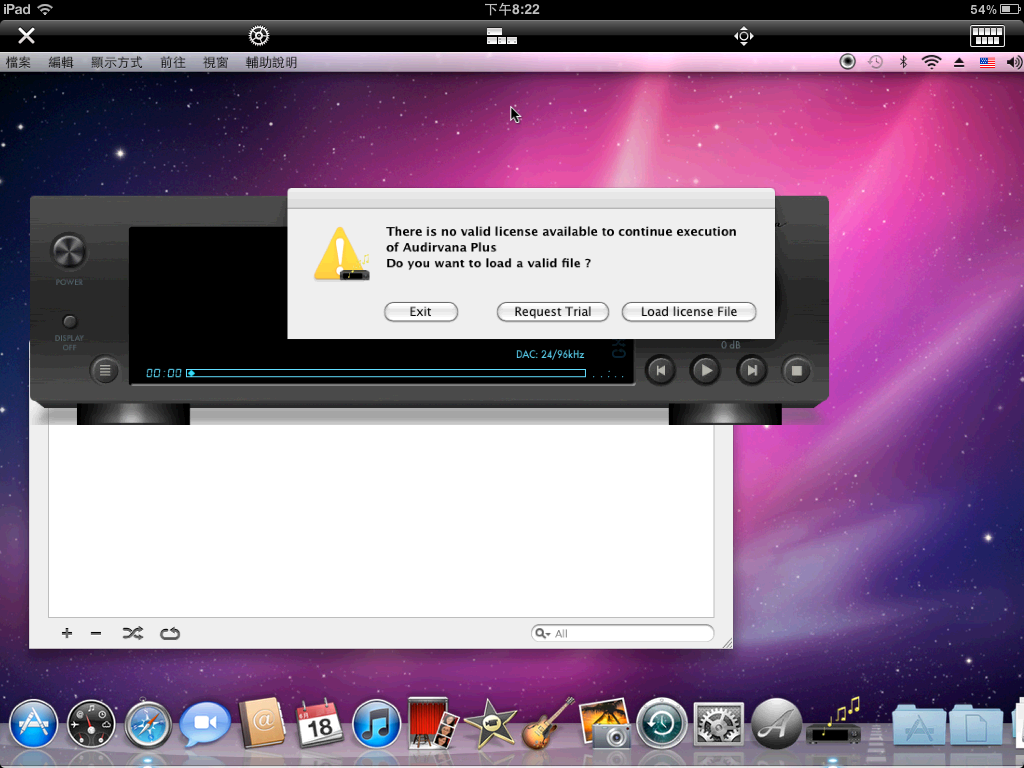Open iTunes from the Dock
1024x768 pixels.
[376, 724]
